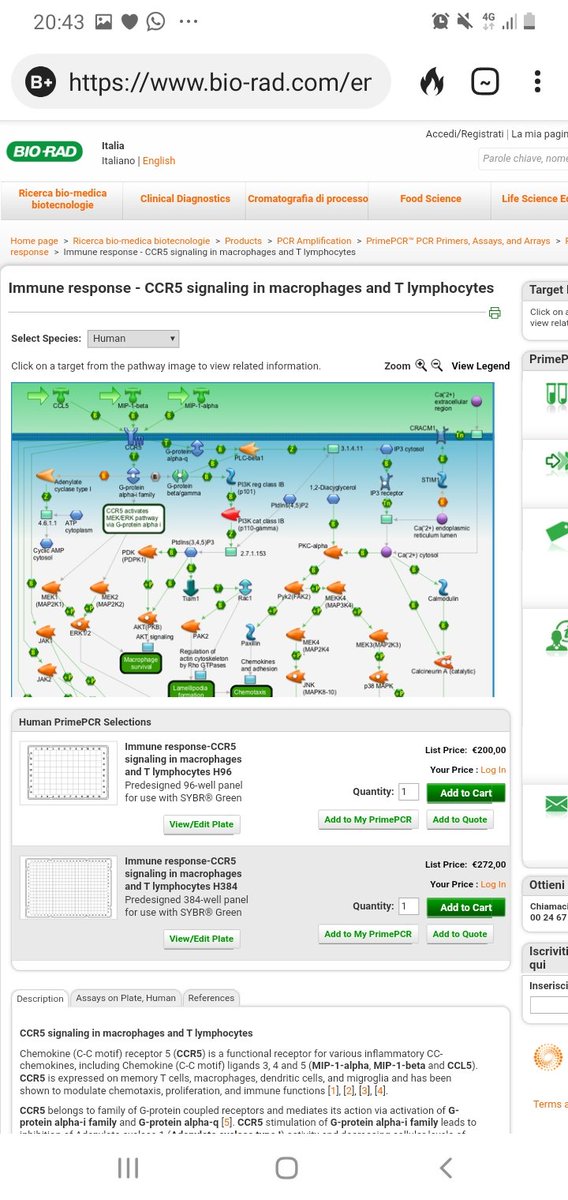Click the red PI3K cat class IB node
This screenshot has height=1200, width=568.
point(230,516)
